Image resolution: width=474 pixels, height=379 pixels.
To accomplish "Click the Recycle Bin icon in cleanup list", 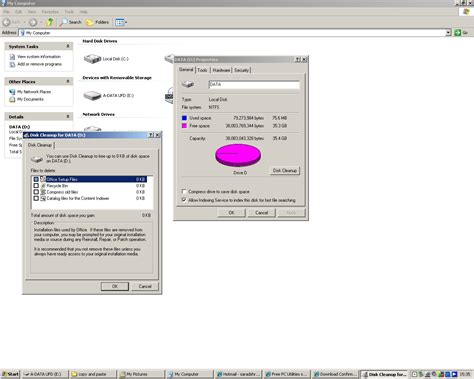I will coord(43,186).
